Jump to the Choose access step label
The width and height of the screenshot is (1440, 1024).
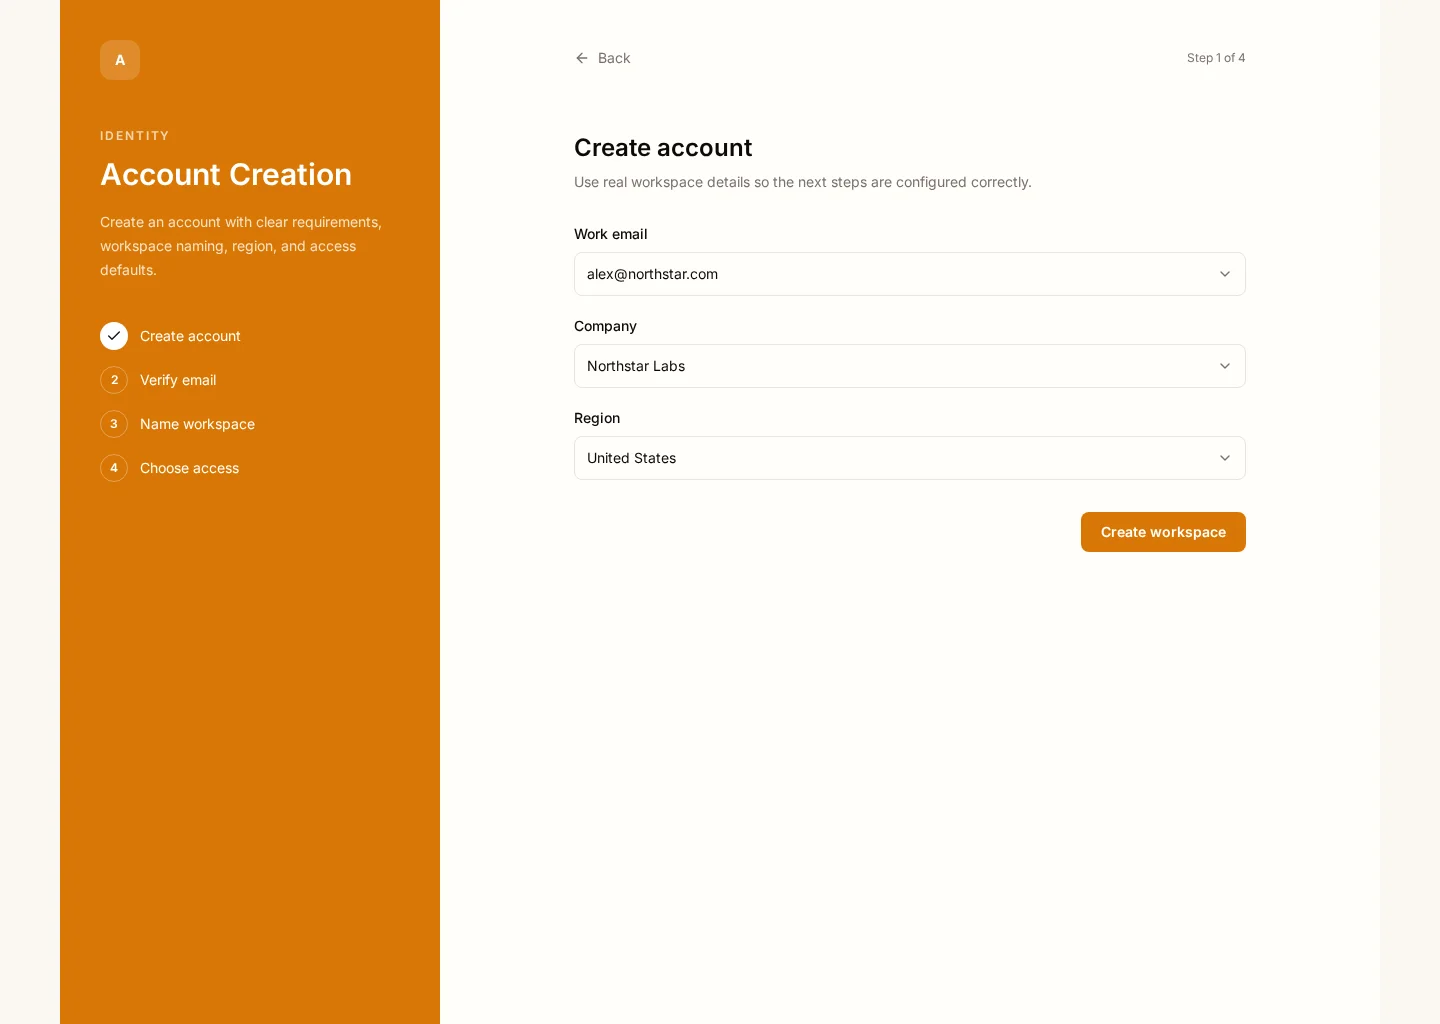pos(189,468)
